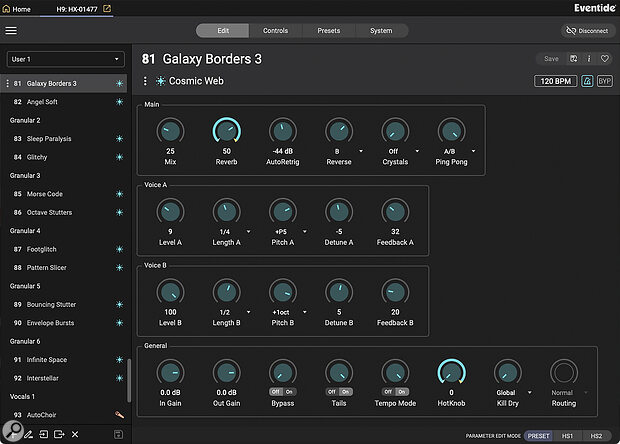Click the delete X icon in bottom toolbar

point(75,435)
